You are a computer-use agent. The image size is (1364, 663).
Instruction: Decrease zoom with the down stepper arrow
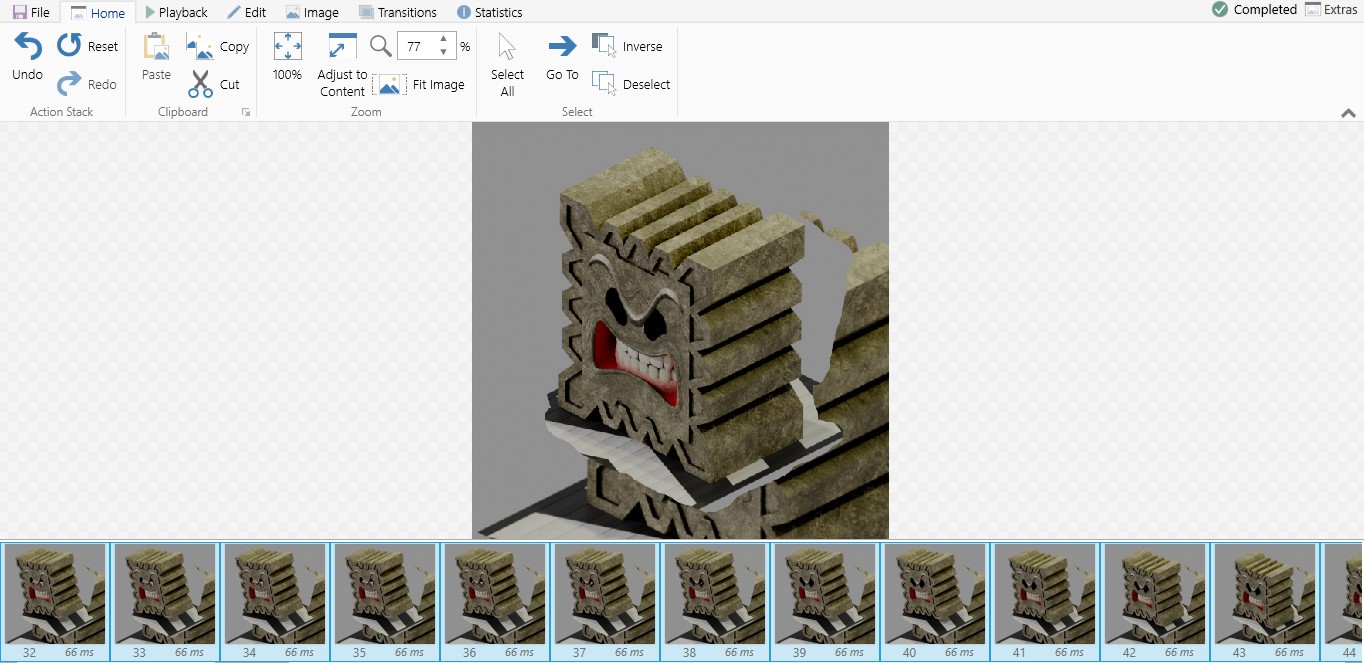(443, 52)
